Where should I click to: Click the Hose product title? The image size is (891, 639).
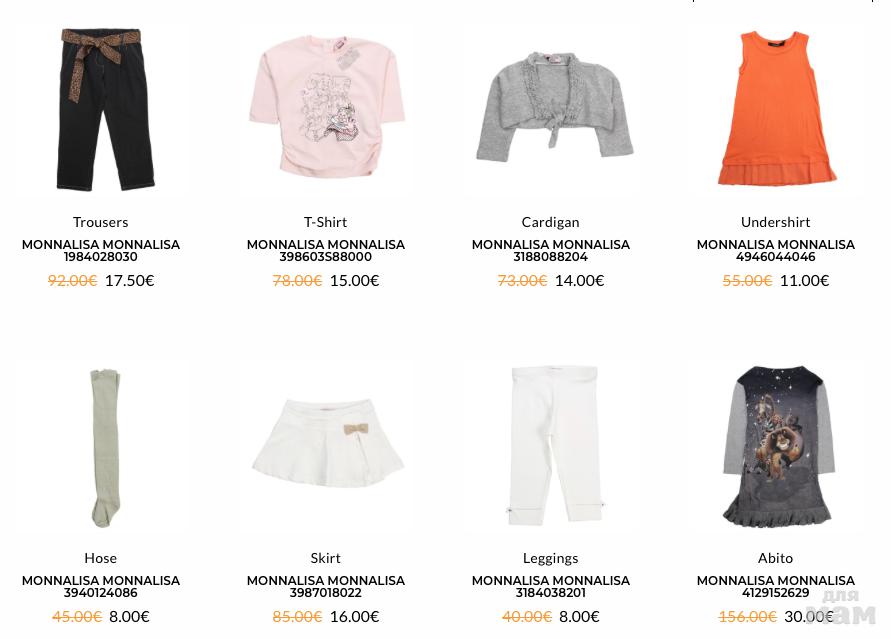(101, 558)
